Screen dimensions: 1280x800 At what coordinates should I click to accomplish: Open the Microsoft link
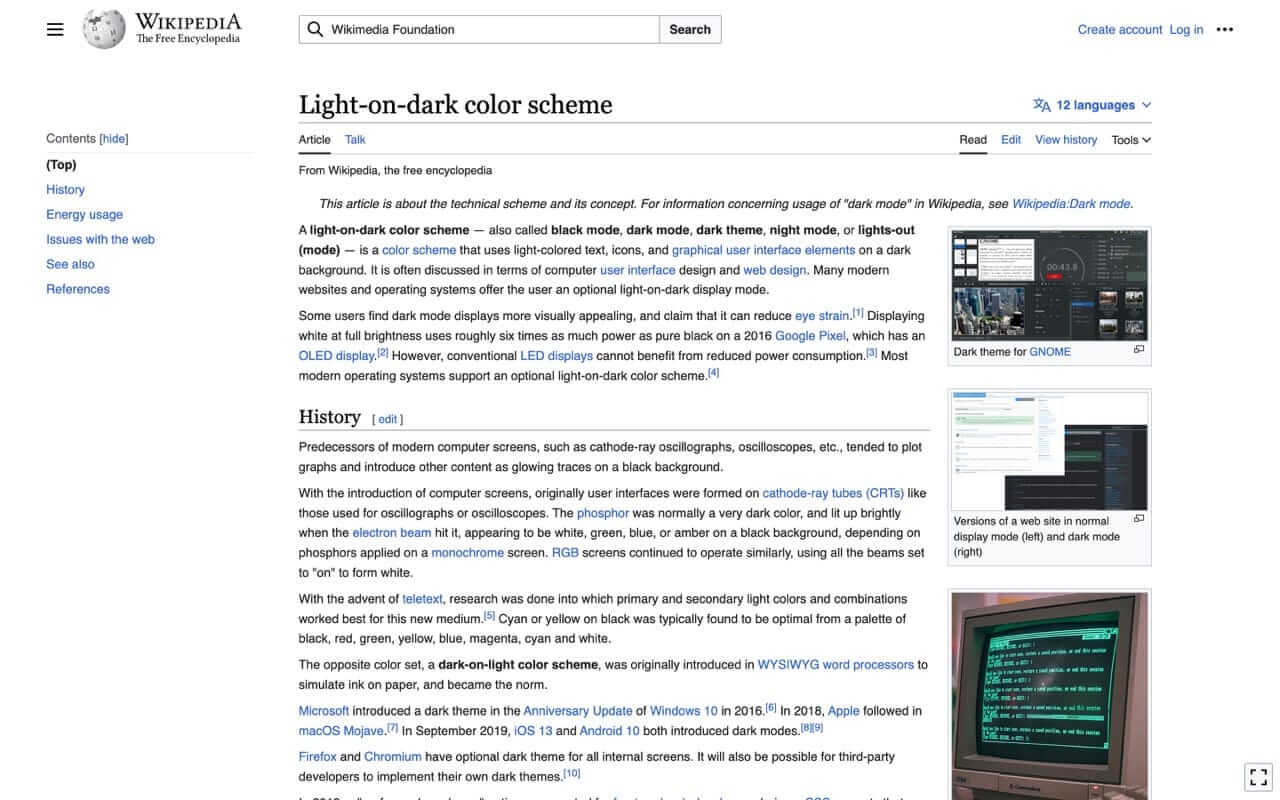coord(324,711)
